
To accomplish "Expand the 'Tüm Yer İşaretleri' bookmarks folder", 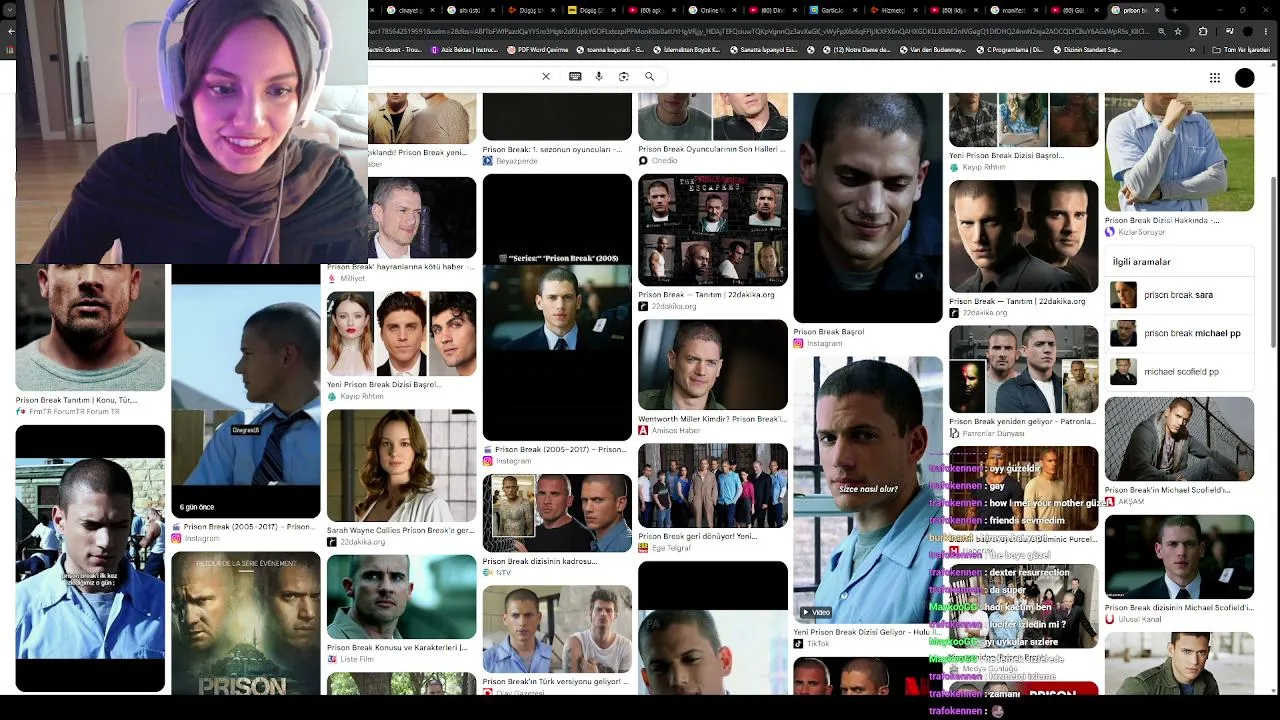I will point(1240,49).
